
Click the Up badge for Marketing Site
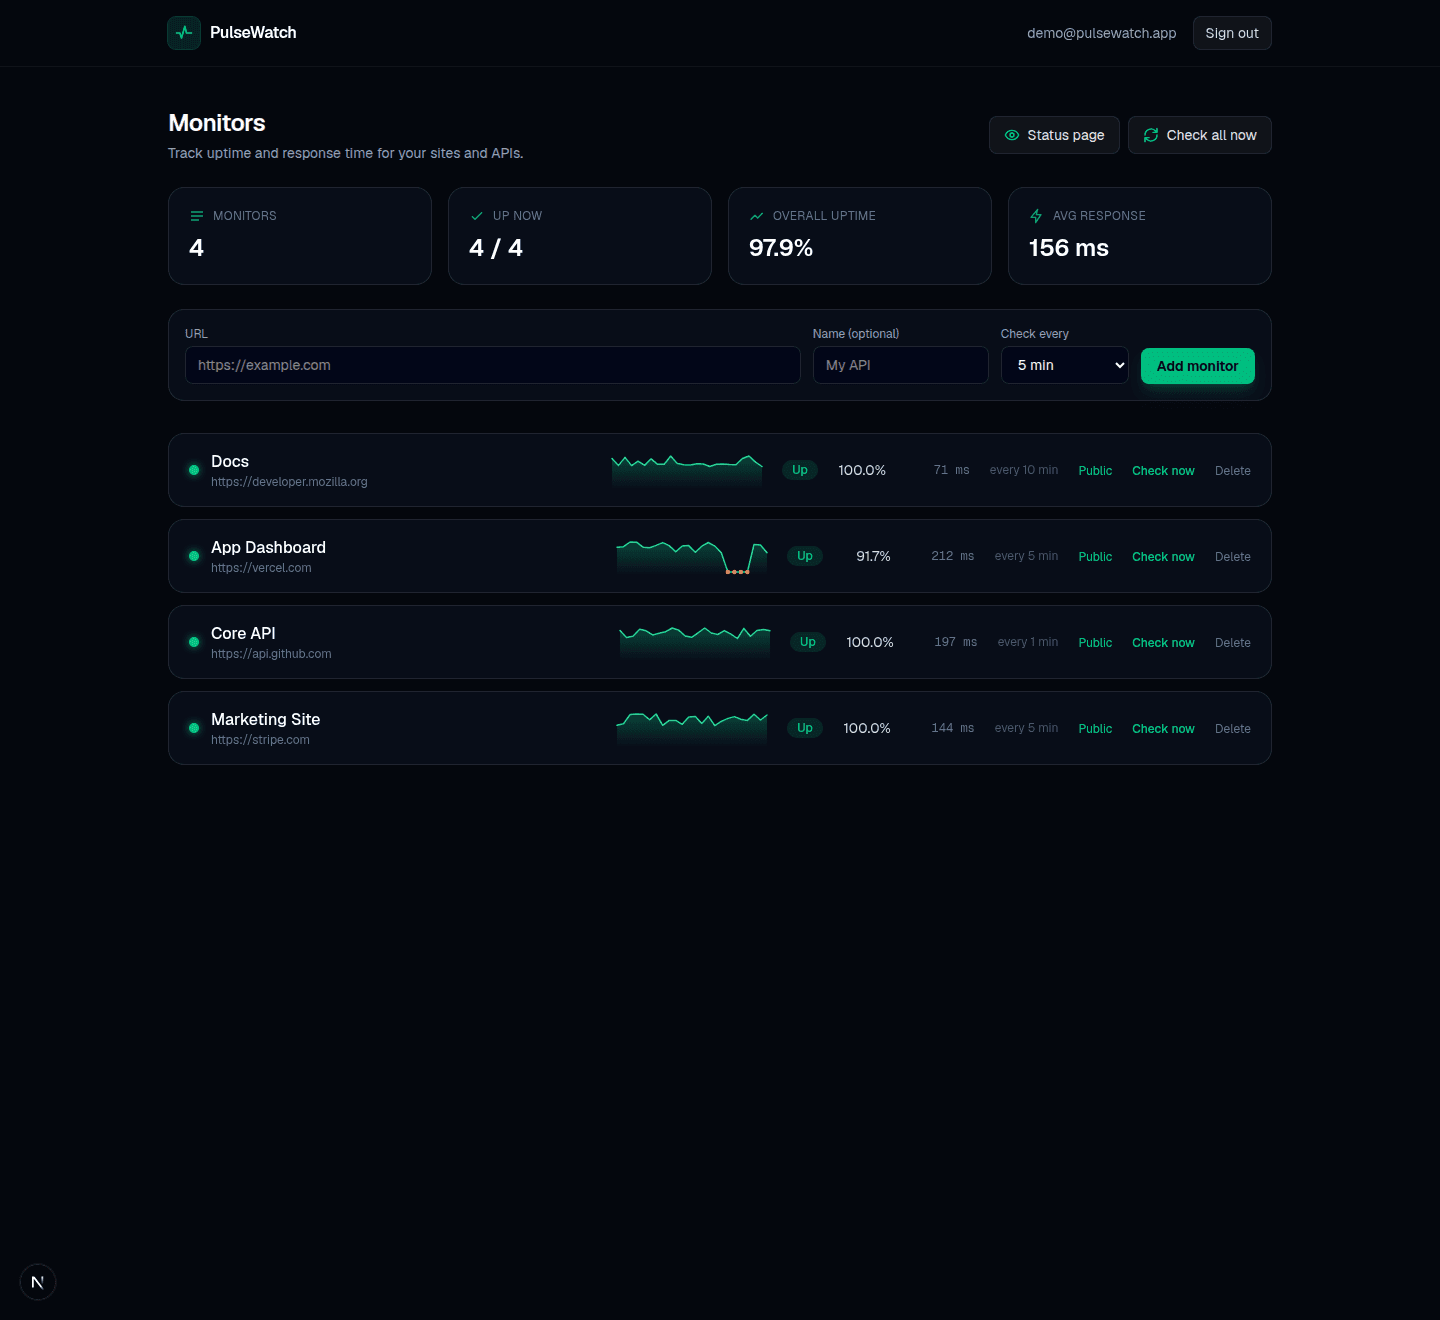pos(805,728)
